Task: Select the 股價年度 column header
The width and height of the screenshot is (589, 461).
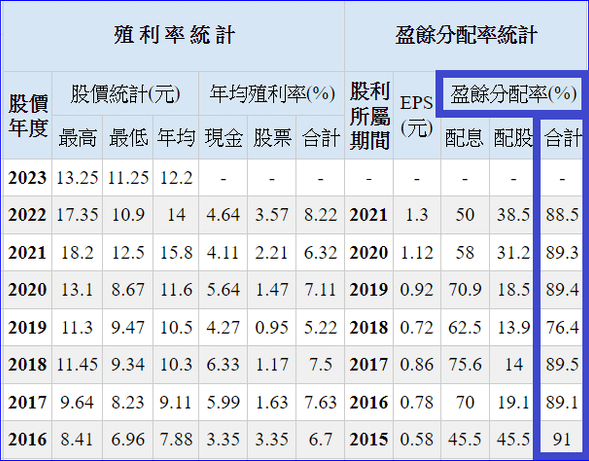Action: 28,116
